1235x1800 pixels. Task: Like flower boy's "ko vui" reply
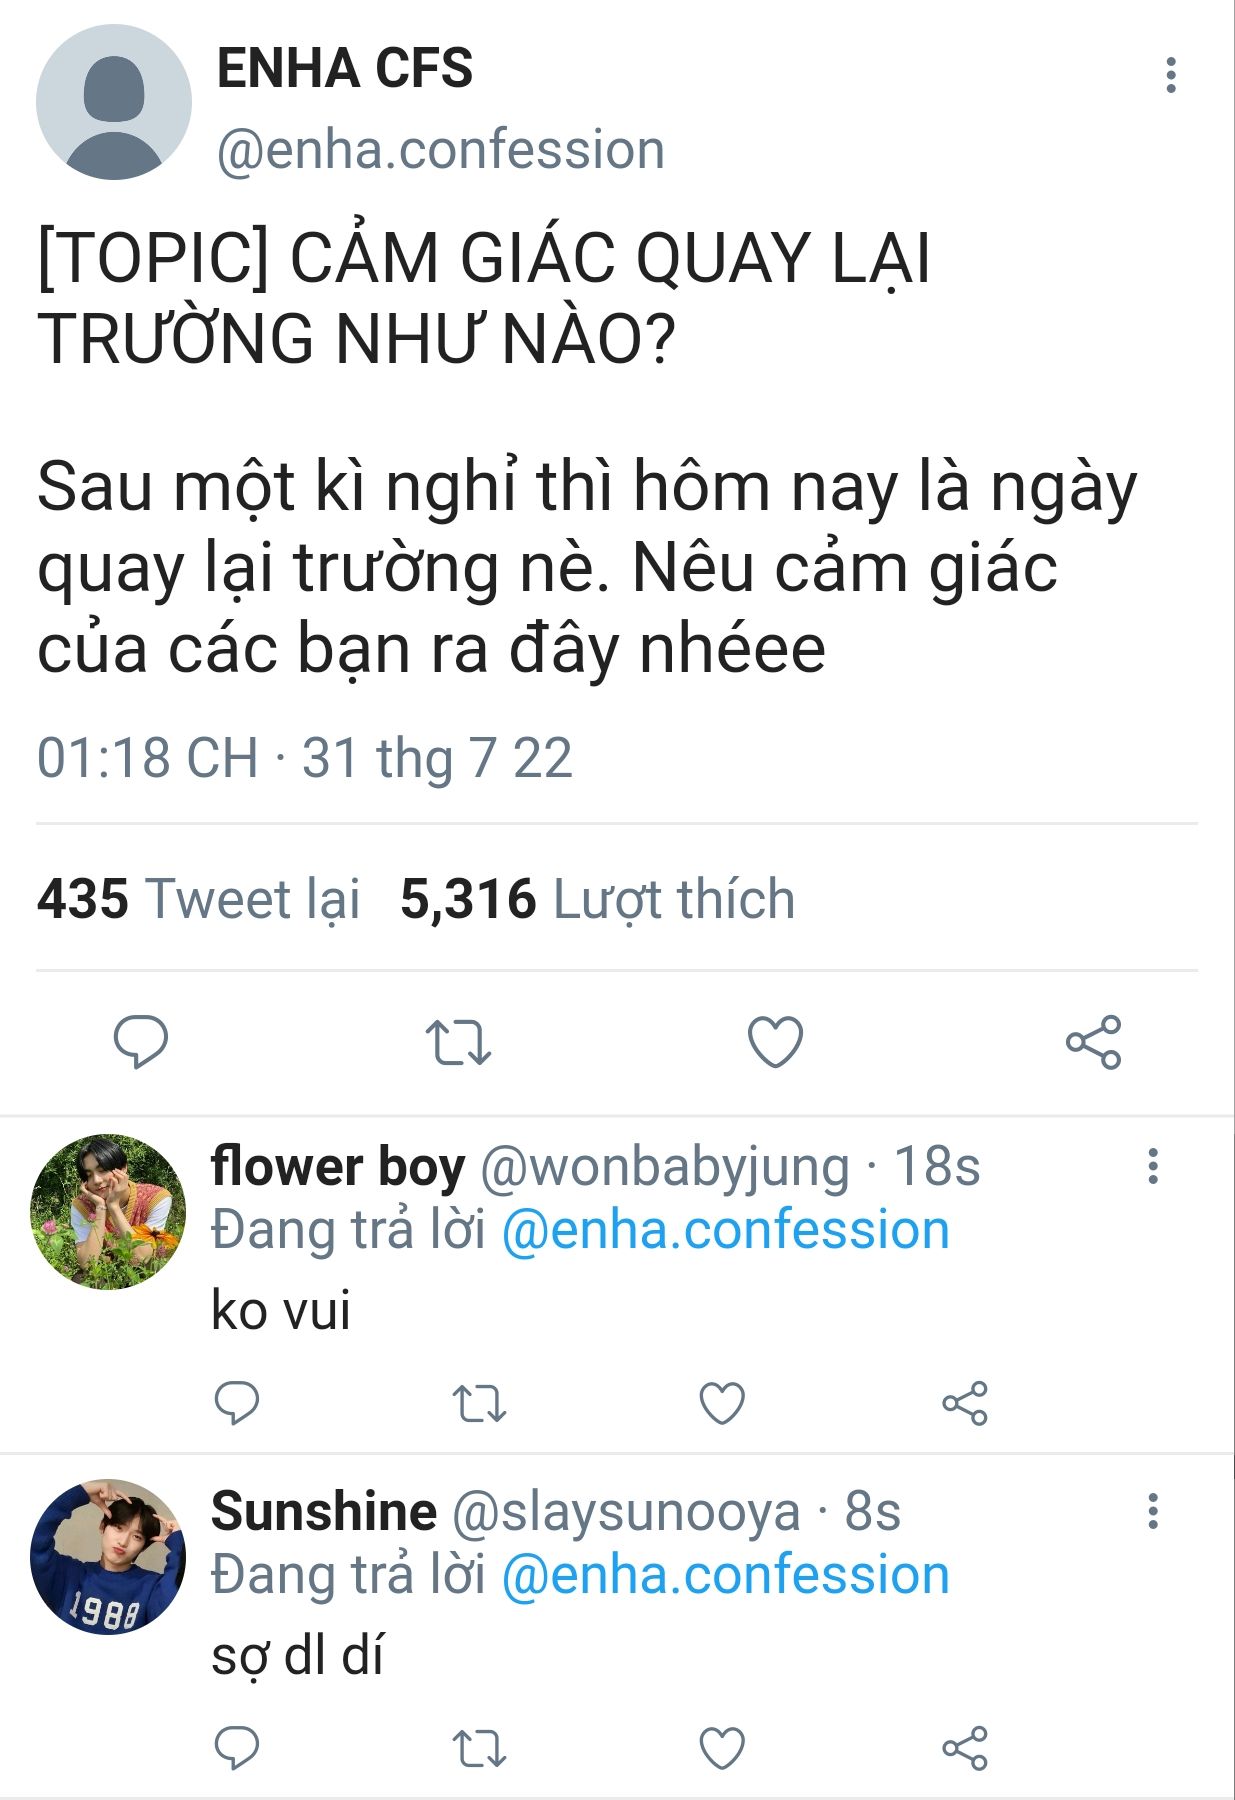pos(722,1403)
